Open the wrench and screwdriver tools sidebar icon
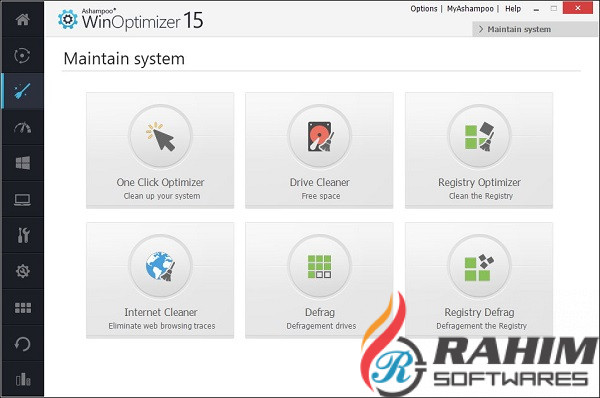Viewport: 600px width, 398px height. (23, 235)
